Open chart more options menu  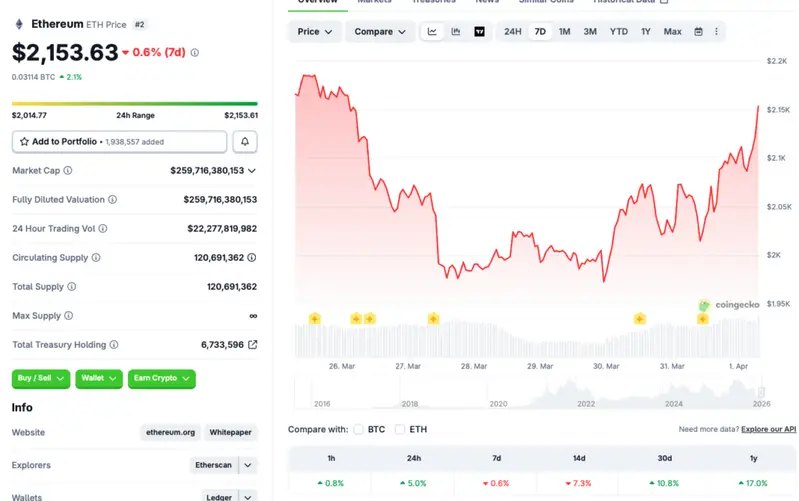click(x=716, y=32)
